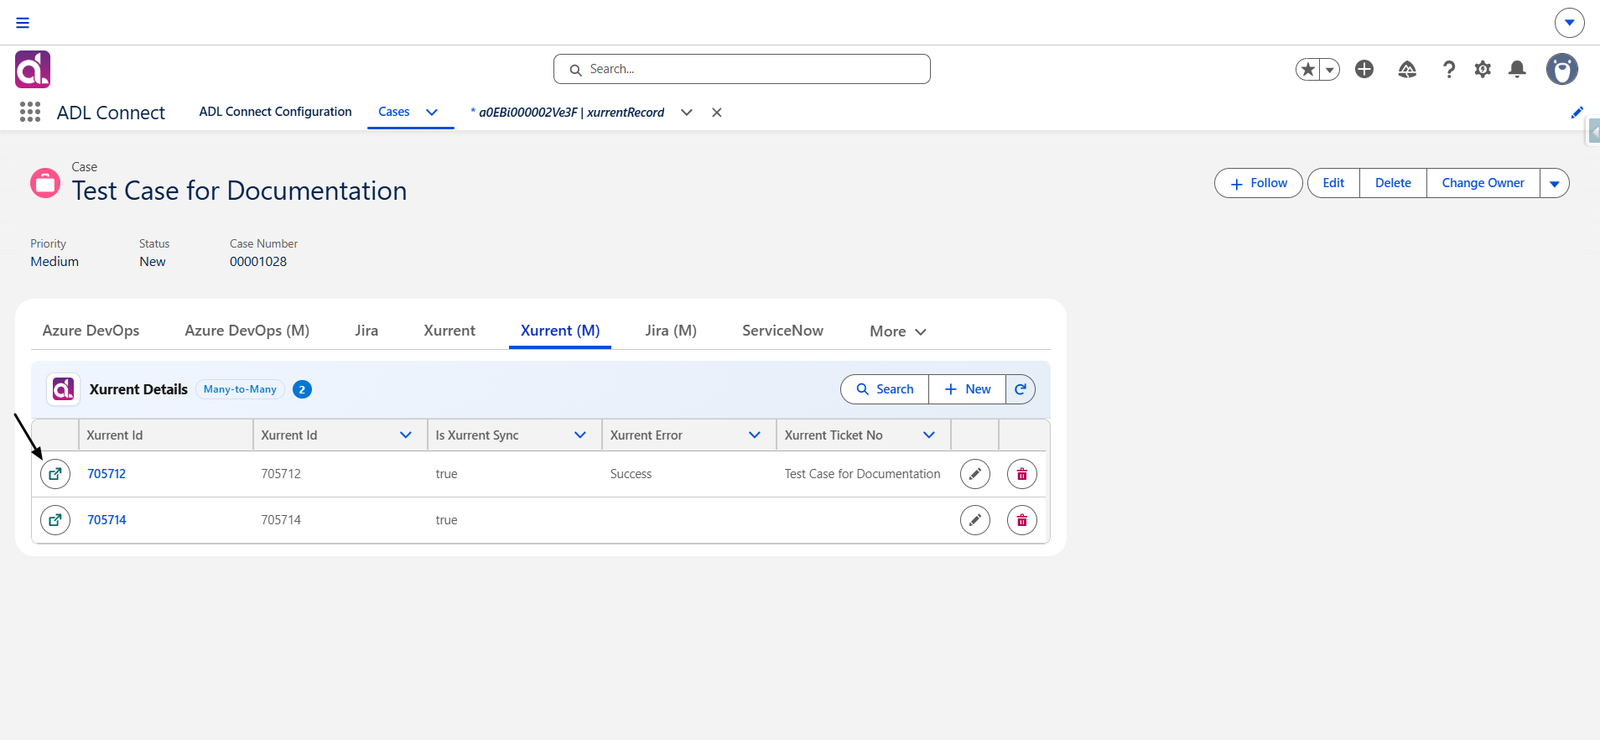Refresh the Xurrent Details list
This screenshot has width=1600, height=740.
(1020, 389)
